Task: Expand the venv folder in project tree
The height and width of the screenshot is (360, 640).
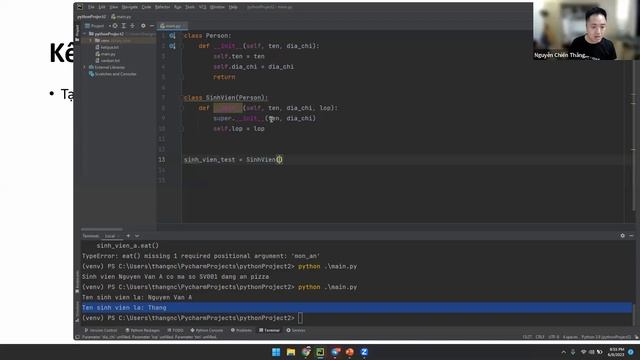Action: point(91,40)
